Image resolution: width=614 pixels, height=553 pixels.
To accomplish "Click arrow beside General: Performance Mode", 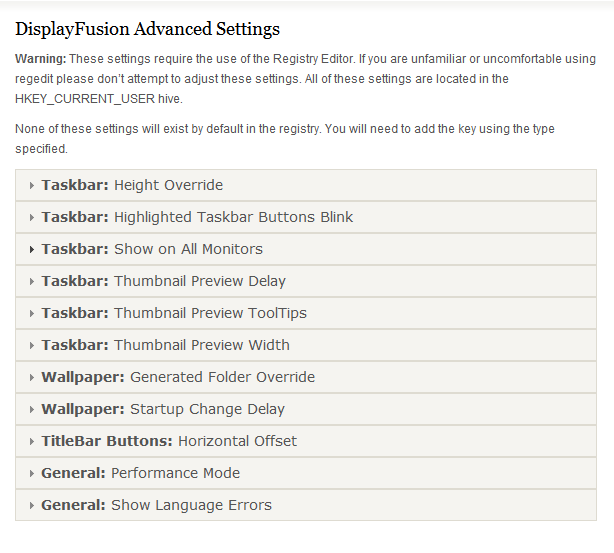I will coord(32,473).
